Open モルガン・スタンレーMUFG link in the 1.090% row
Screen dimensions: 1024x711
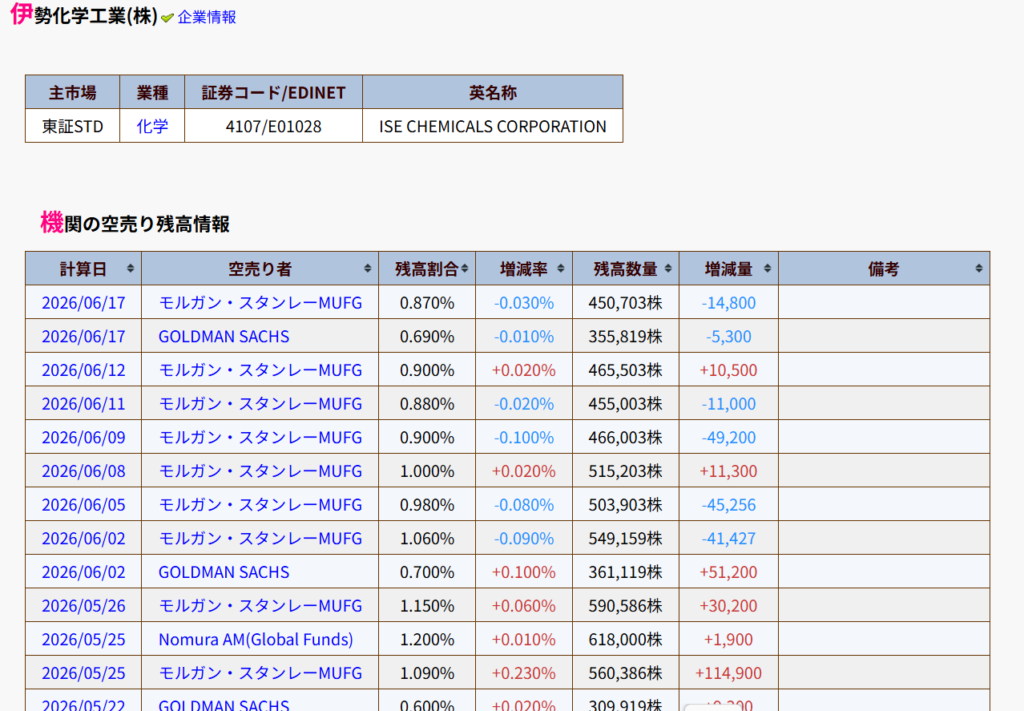tap(260, 673)
